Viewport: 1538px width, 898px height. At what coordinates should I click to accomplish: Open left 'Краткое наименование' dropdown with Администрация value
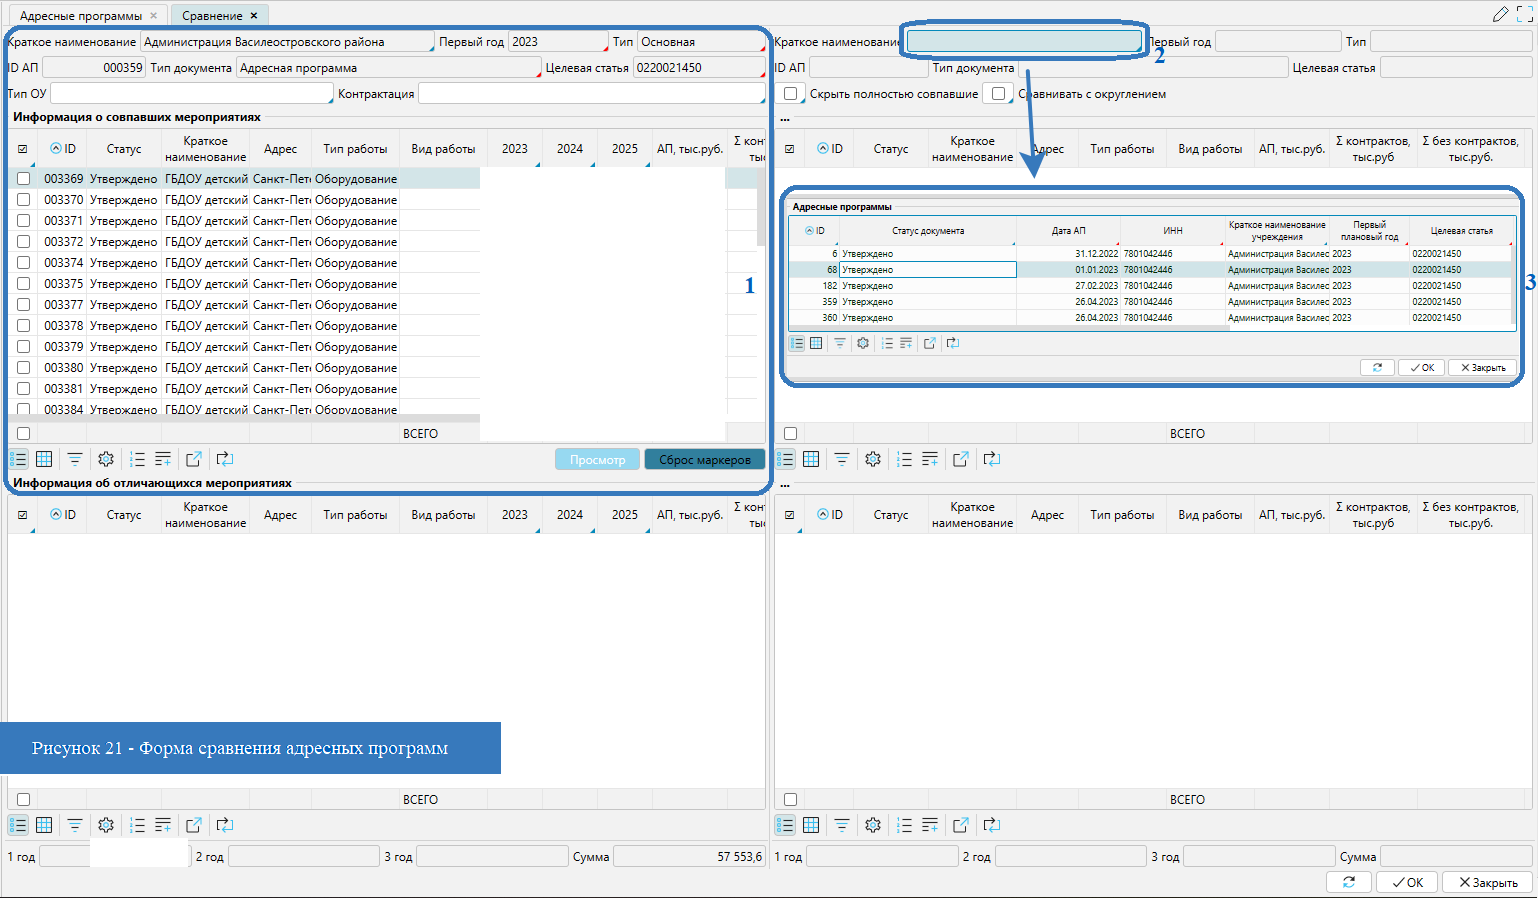(x=288, y=42)
